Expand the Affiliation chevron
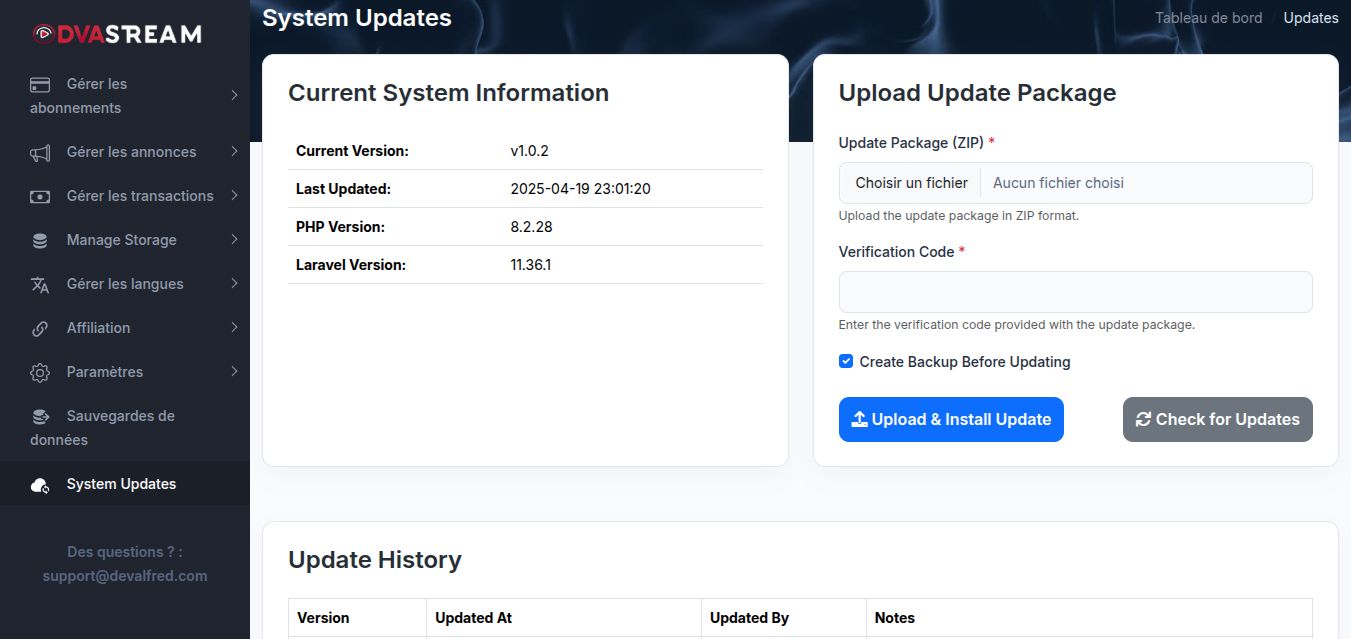The image size is (1351, 639). coord(234,327)
